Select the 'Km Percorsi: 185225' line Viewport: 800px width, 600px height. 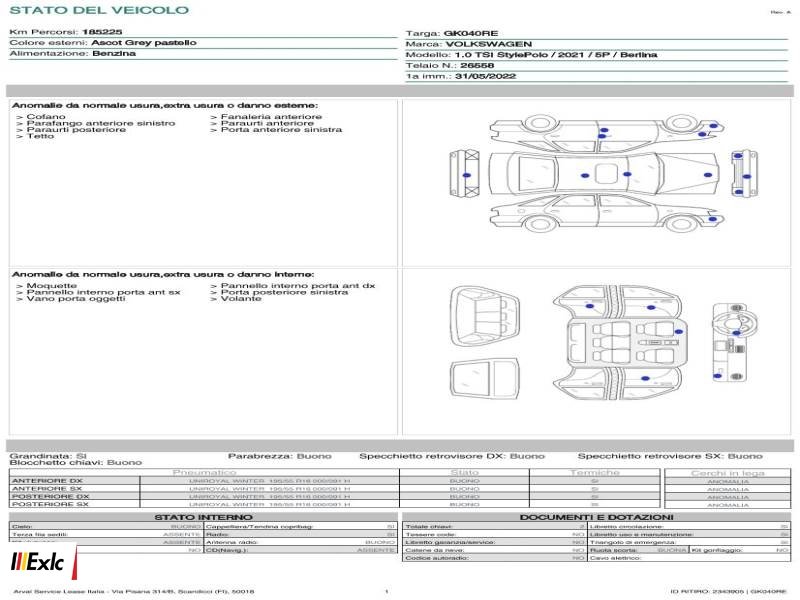coord(66,32)
